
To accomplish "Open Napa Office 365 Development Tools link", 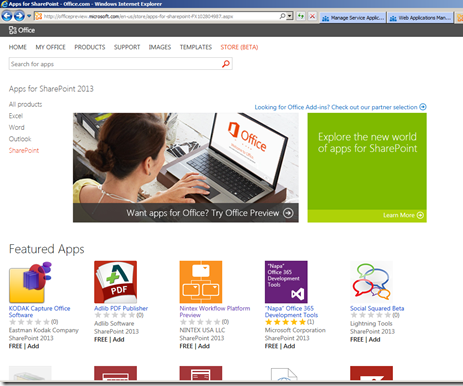I will click(291, 312).
